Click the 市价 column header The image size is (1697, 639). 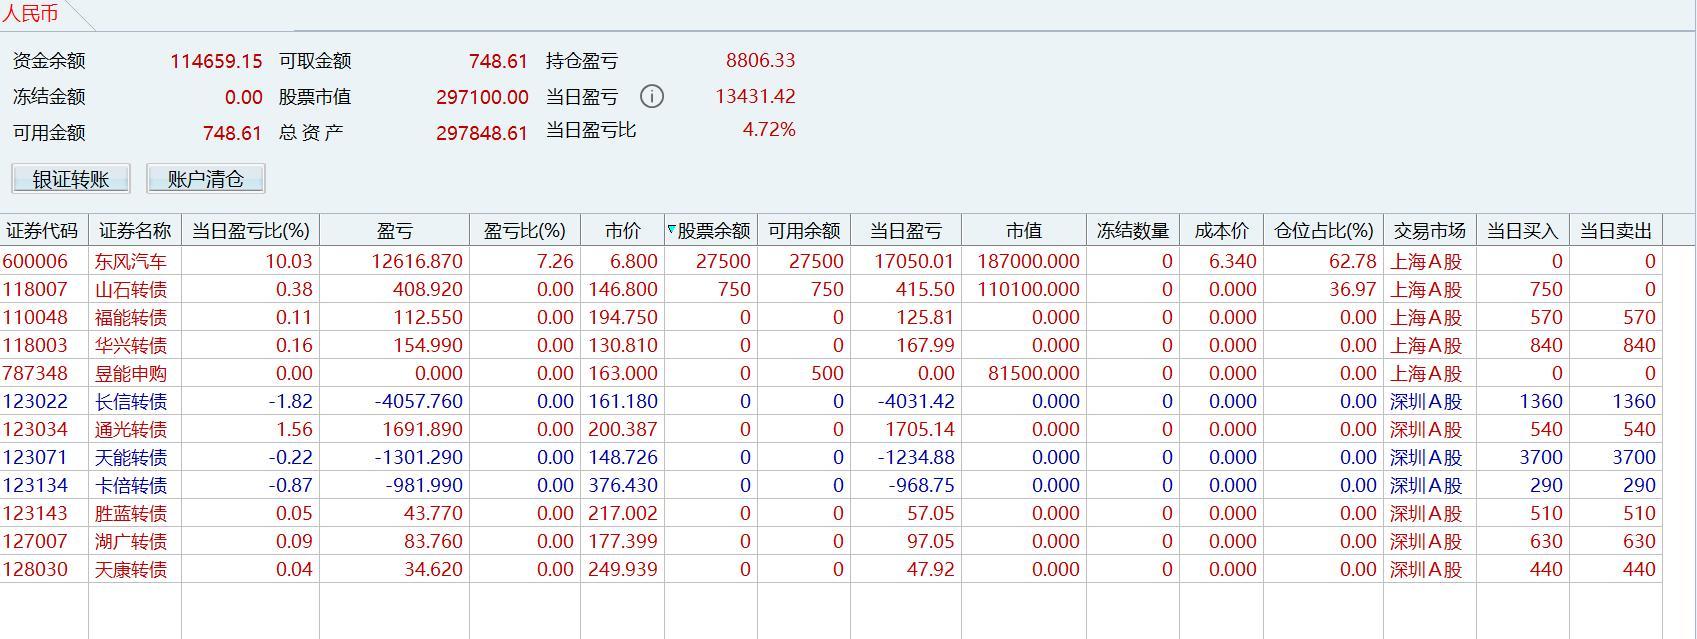[x=622, y=230]
